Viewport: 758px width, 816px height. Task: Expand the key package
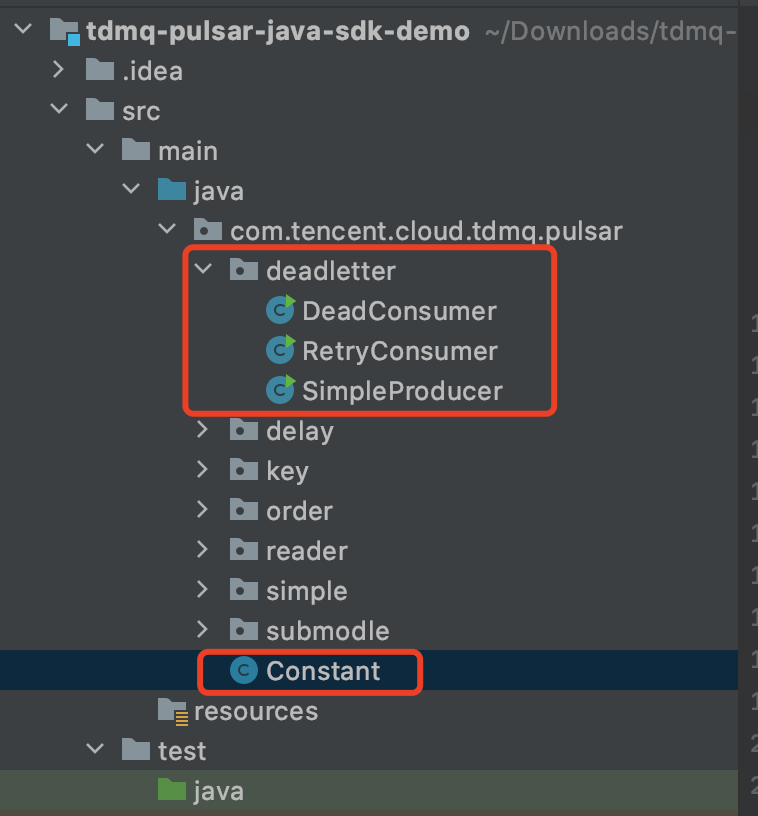click(202, 470)
